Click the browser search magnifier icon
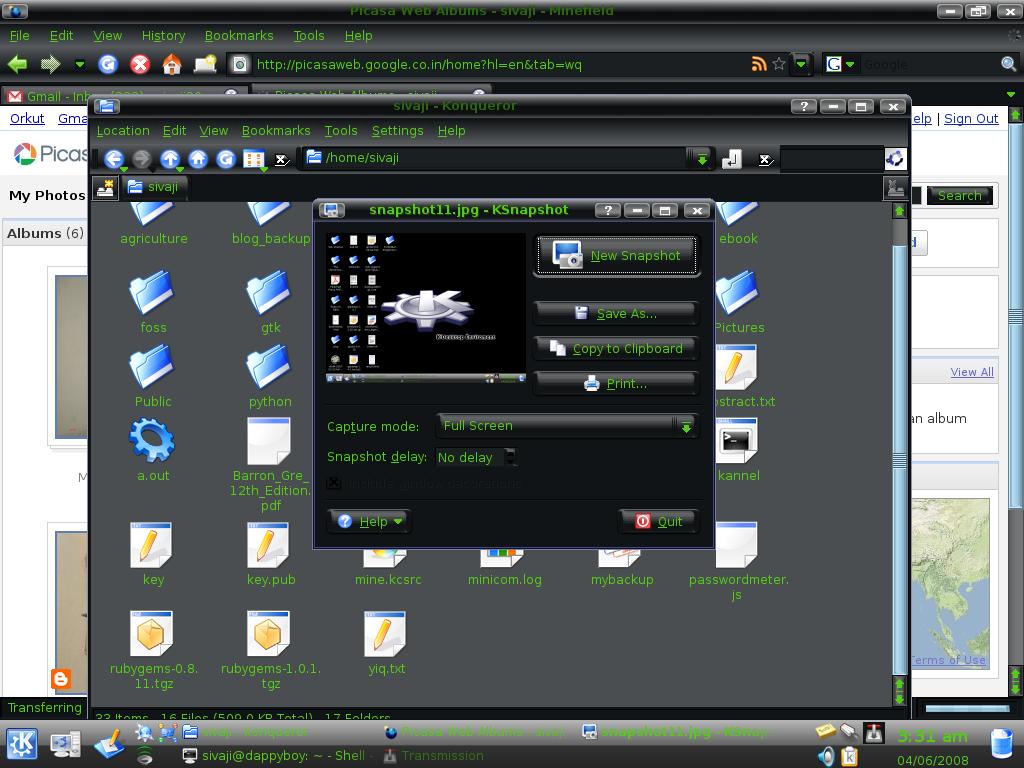 [1008, 64]
